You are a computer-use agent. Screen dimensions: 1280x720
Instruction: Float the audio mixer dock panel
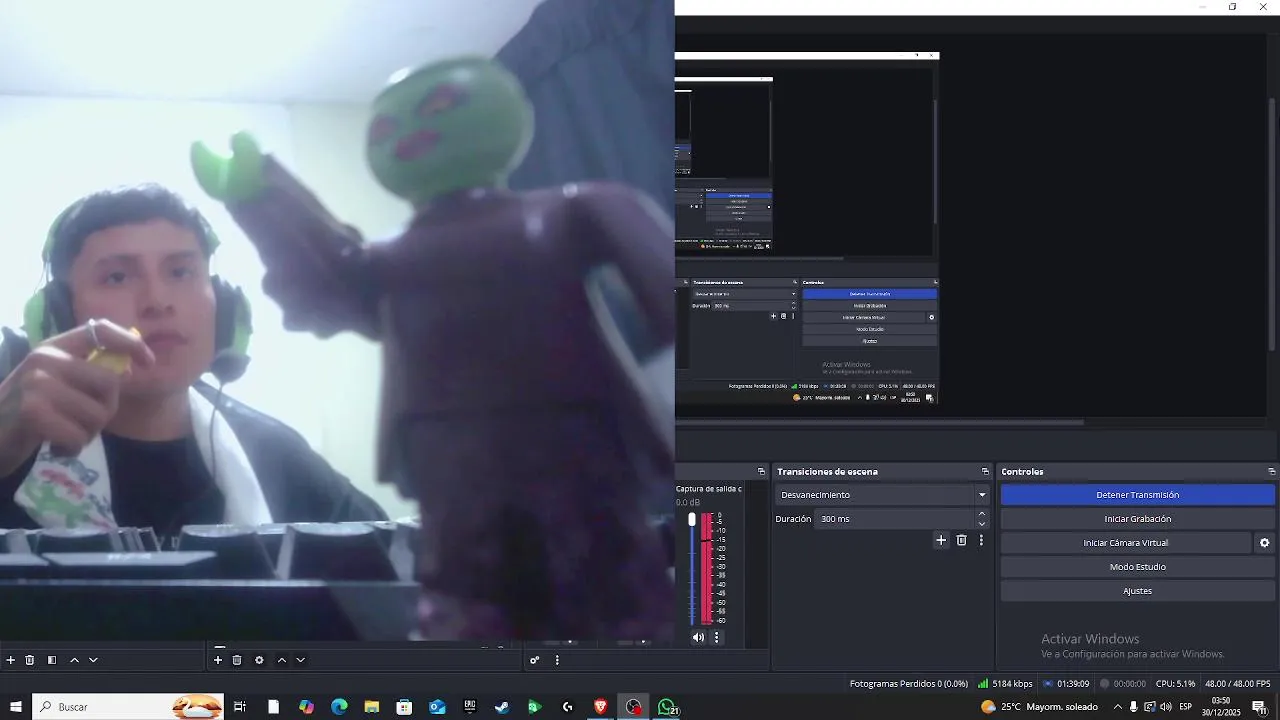(761, 472)
